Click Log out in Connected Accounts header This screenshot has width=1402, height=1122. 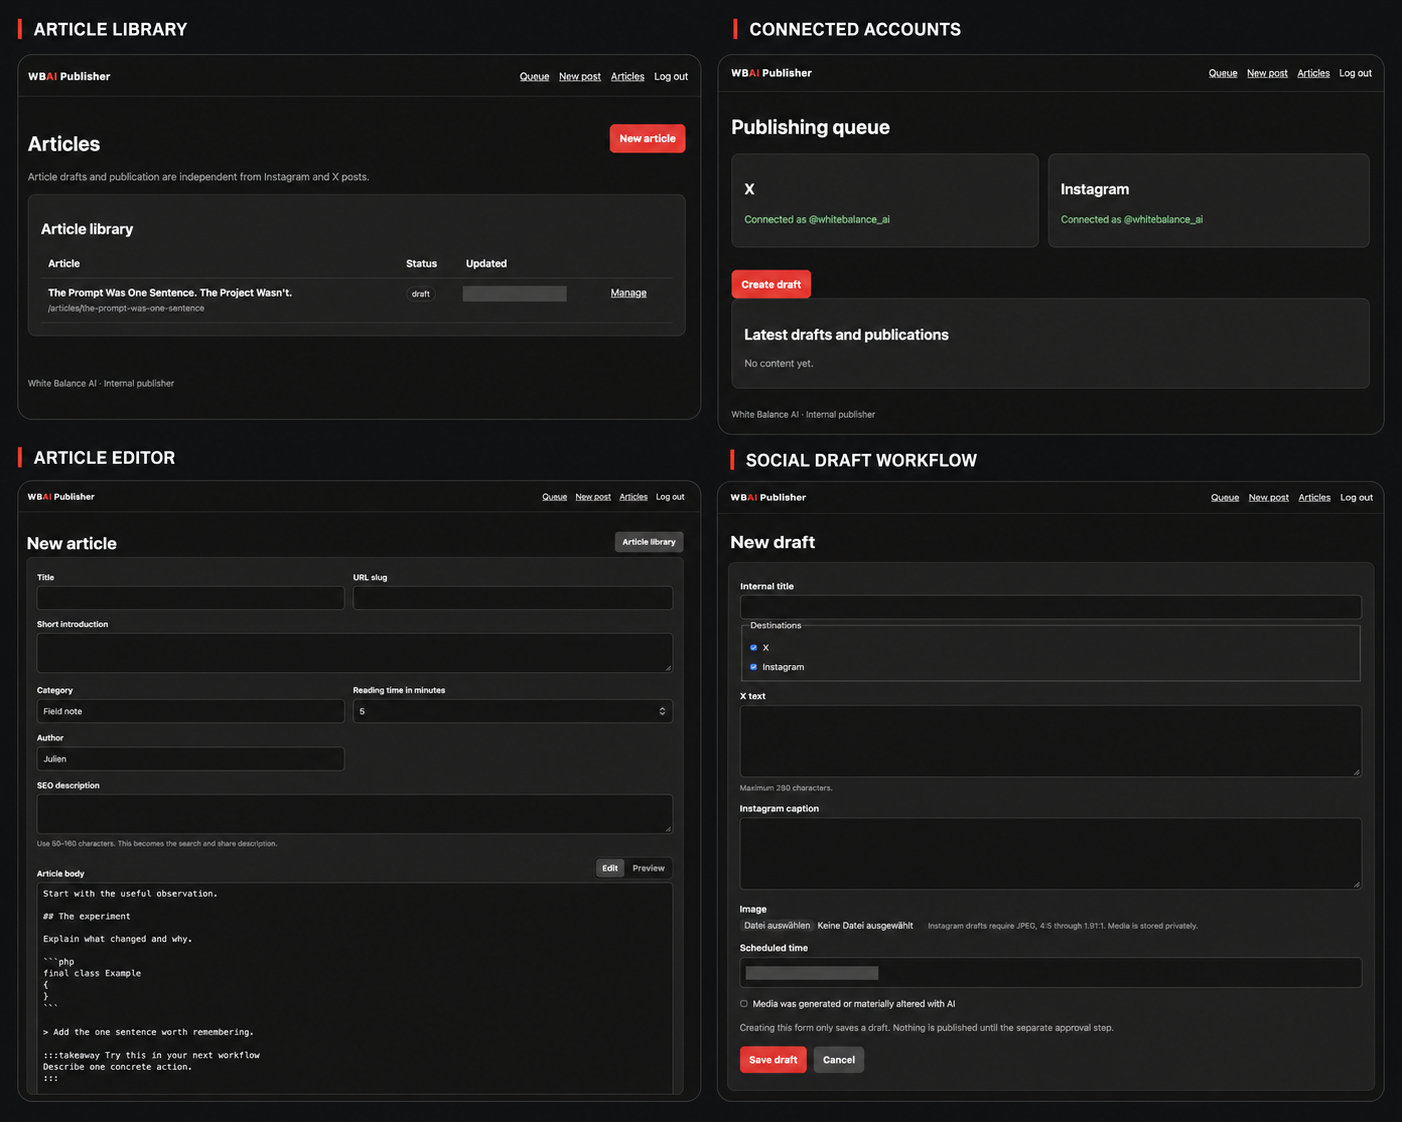(1355, 73)
